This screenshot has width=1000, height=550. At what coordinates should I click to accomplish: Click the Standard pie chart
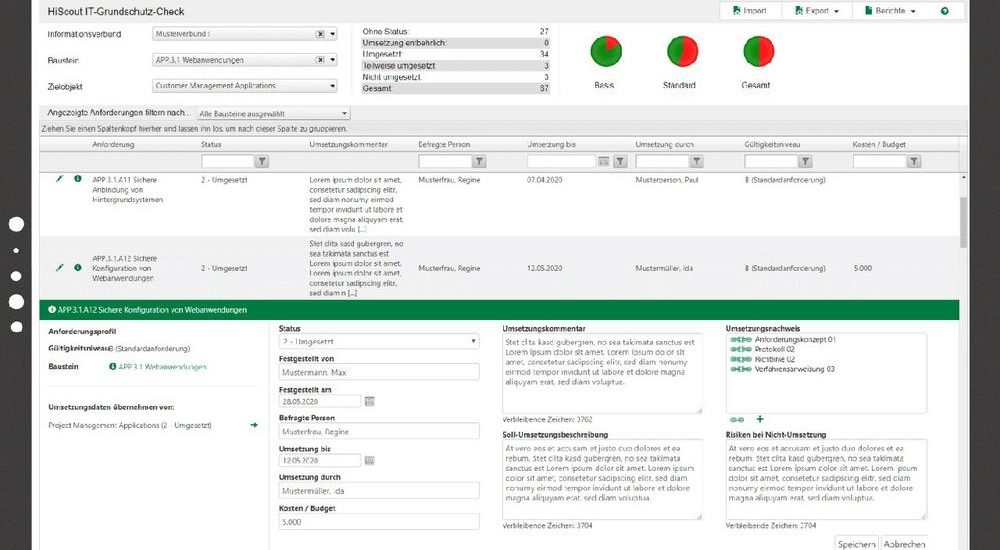coord(681,51)
